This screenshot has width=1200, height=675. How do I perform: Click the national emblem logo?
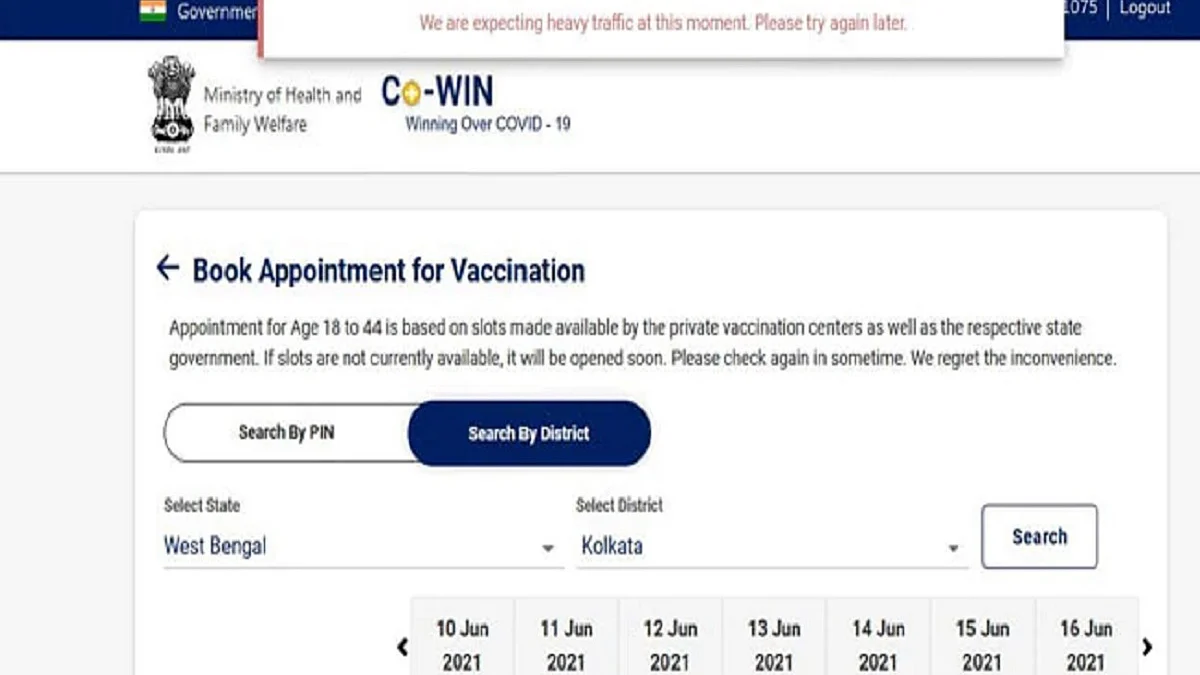(171, 103)
